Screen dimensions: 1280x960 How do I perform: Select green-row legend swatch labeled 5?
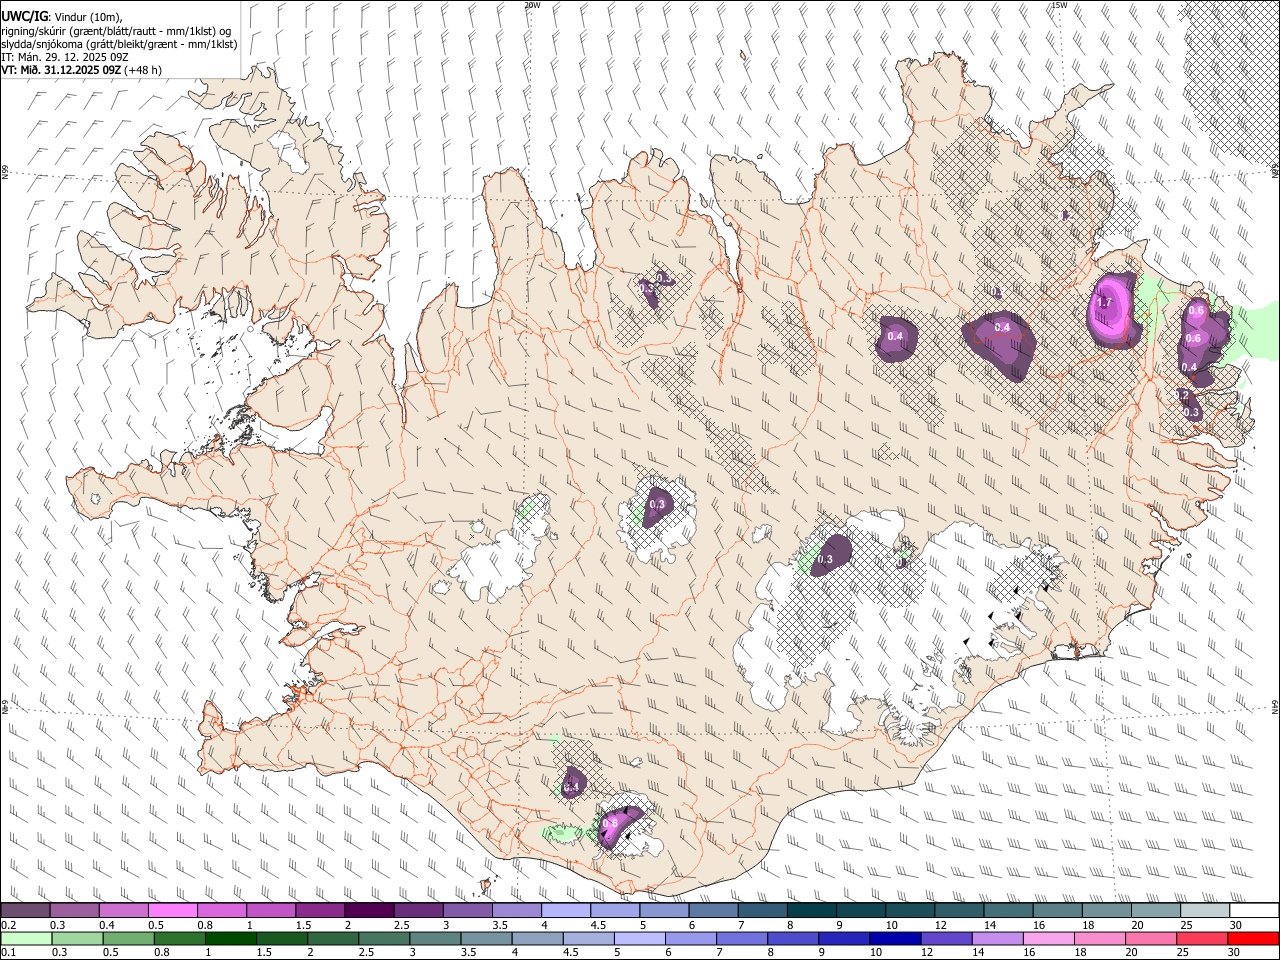[x=640, y=938]
